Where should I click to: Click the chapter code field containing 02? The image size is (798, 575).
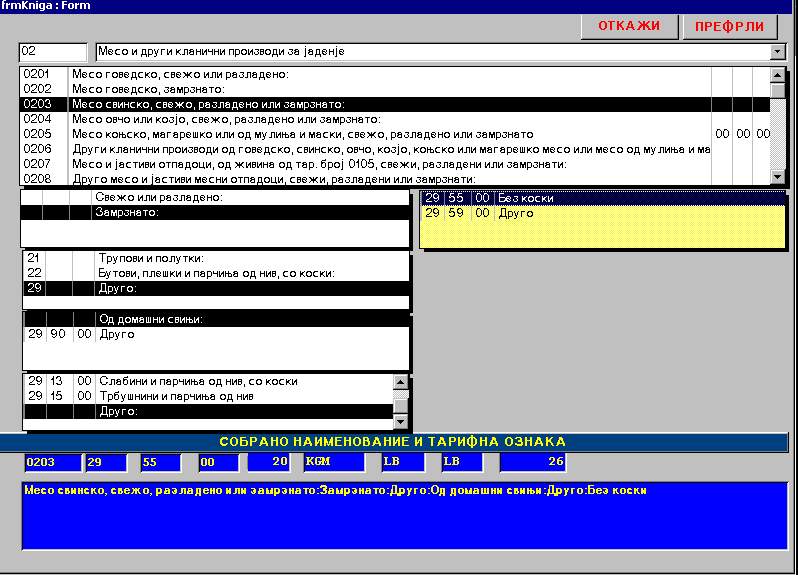[53, 52]
